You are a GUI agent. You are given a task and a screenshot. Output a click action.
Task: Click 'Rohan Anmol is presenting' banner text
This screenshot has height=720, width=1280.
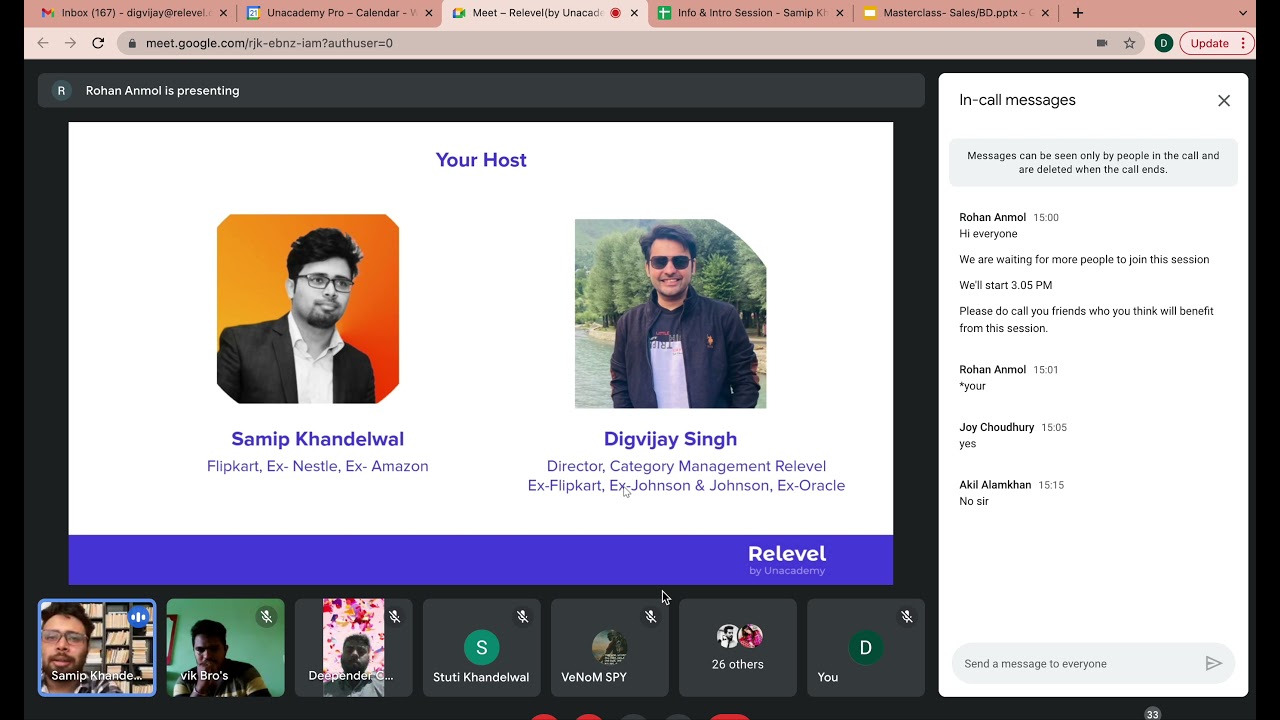click(x=162, y=90)
